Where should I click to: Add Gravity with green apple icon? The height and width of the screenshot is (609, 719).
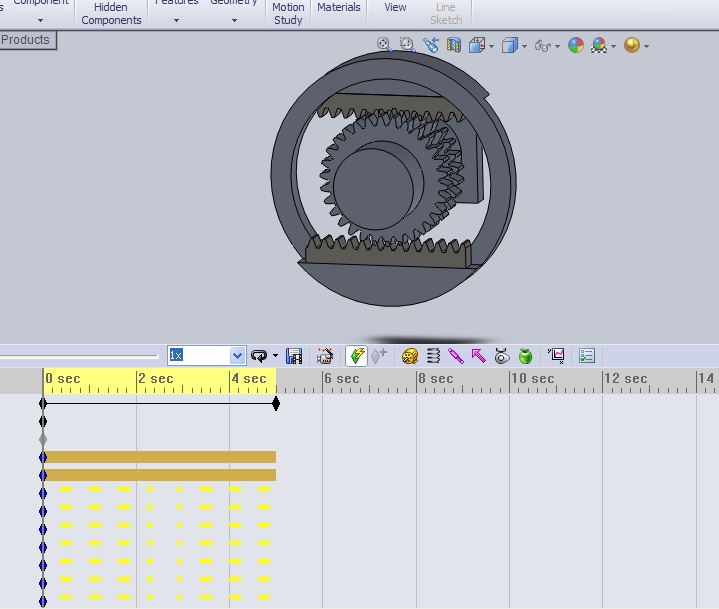point(525,356)
